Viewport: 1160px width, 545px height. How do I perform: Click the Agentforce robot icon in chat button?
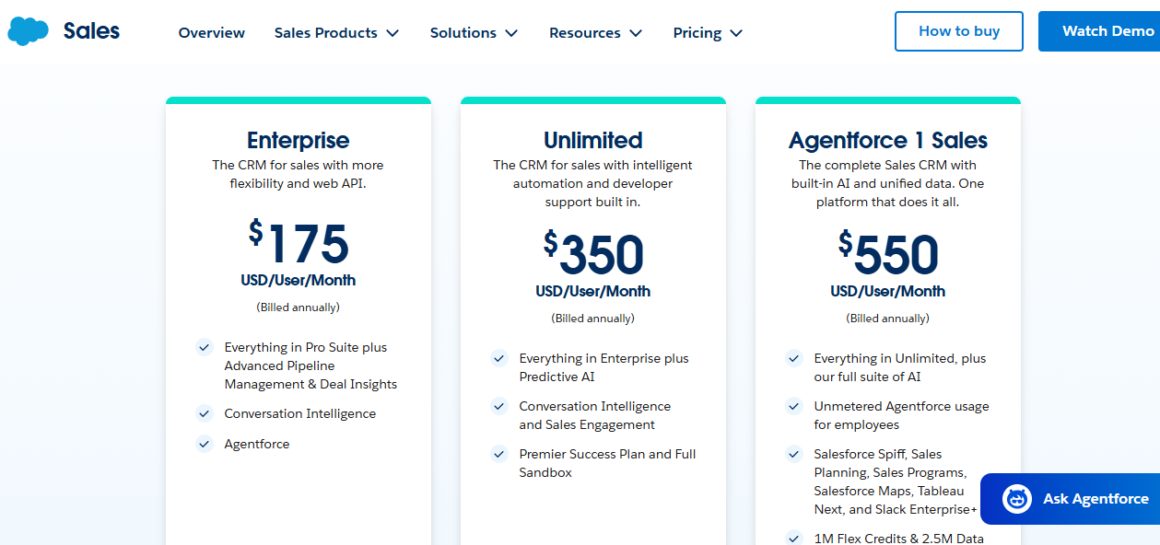tap(1016, 498)
